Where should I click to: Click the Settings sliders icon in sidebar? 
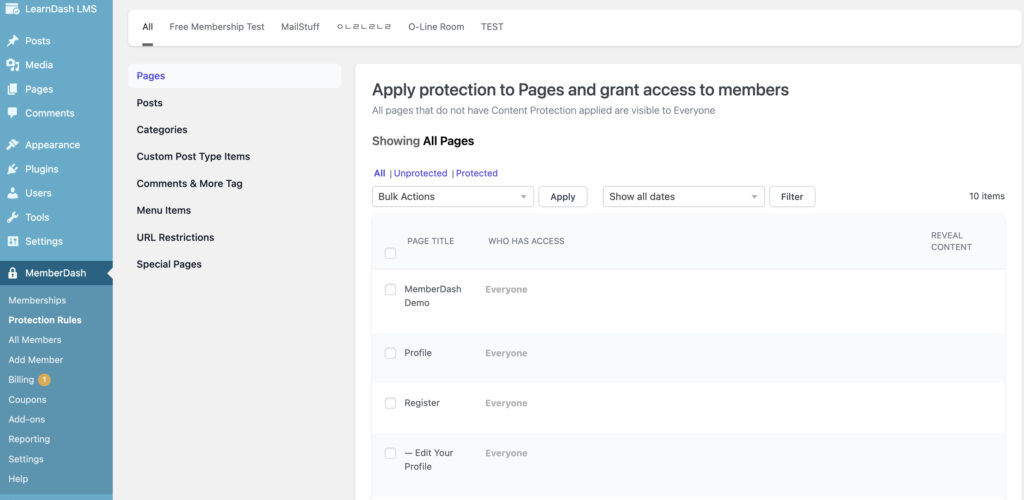[x=12, y=242]
